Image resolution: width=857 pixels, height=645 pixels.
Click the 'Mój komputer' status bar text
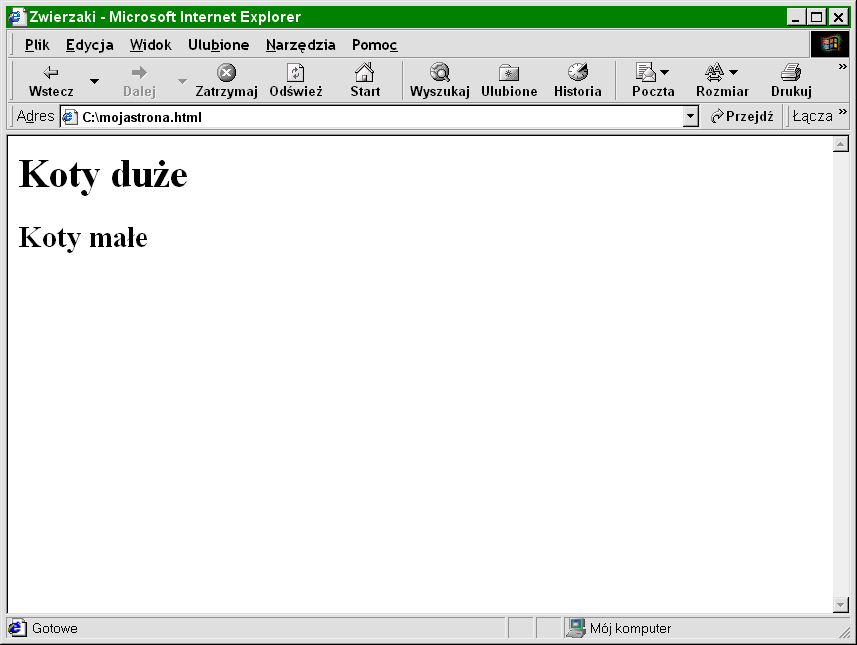click(630, 629)
